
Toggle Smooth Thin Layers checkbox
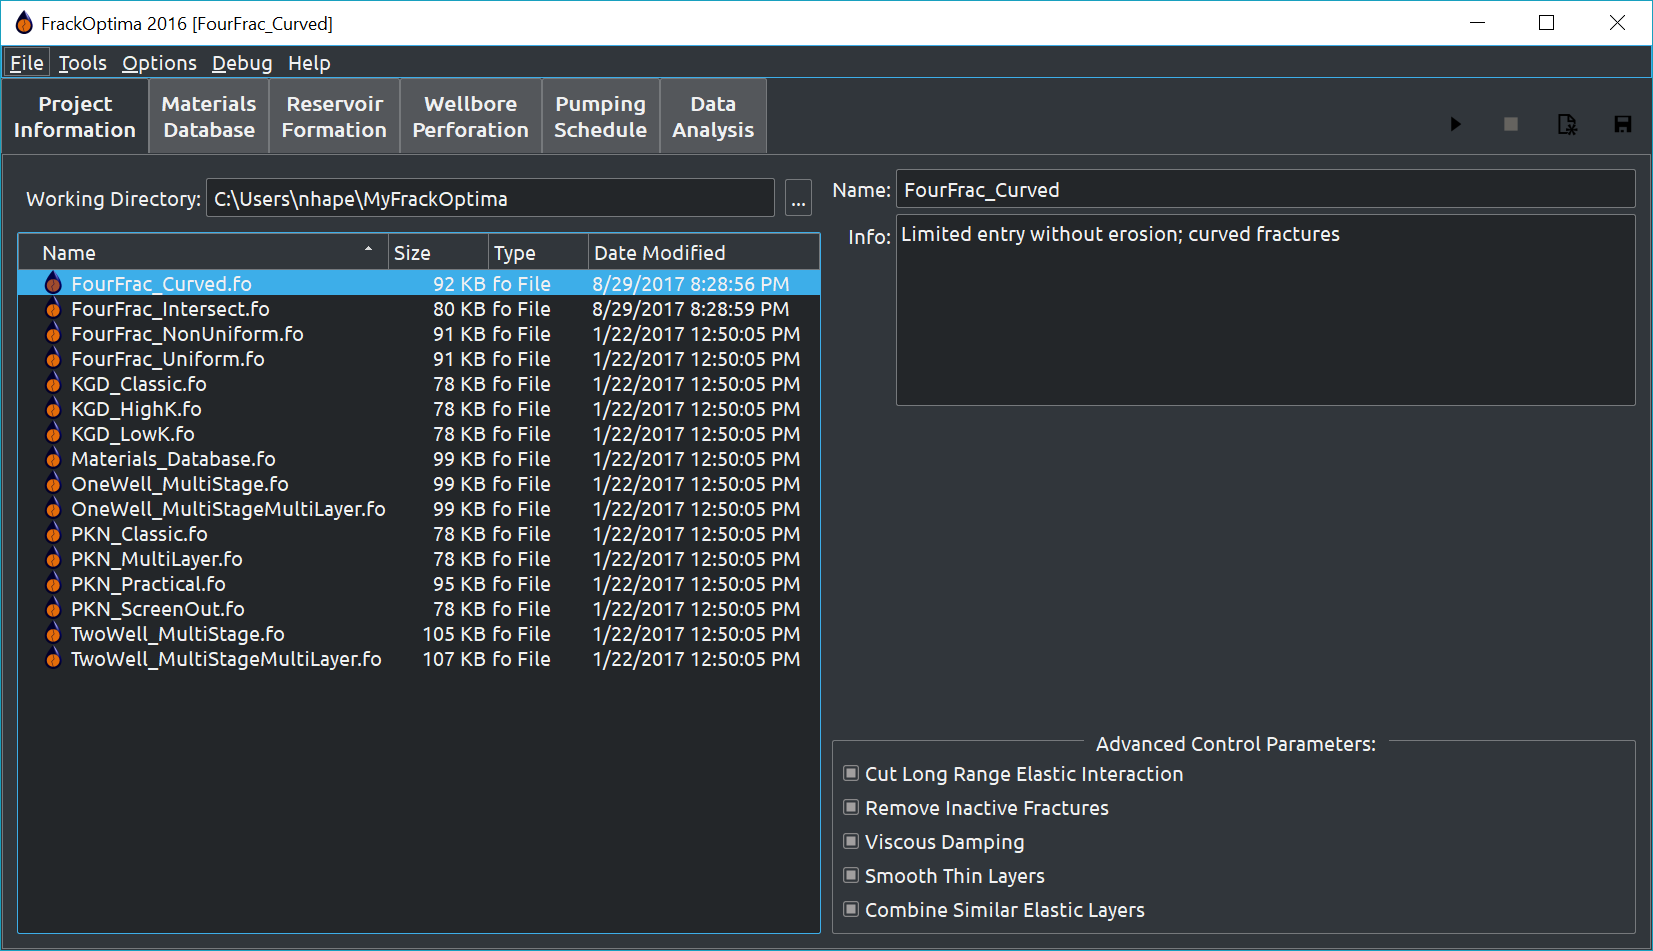pos(851,875)
